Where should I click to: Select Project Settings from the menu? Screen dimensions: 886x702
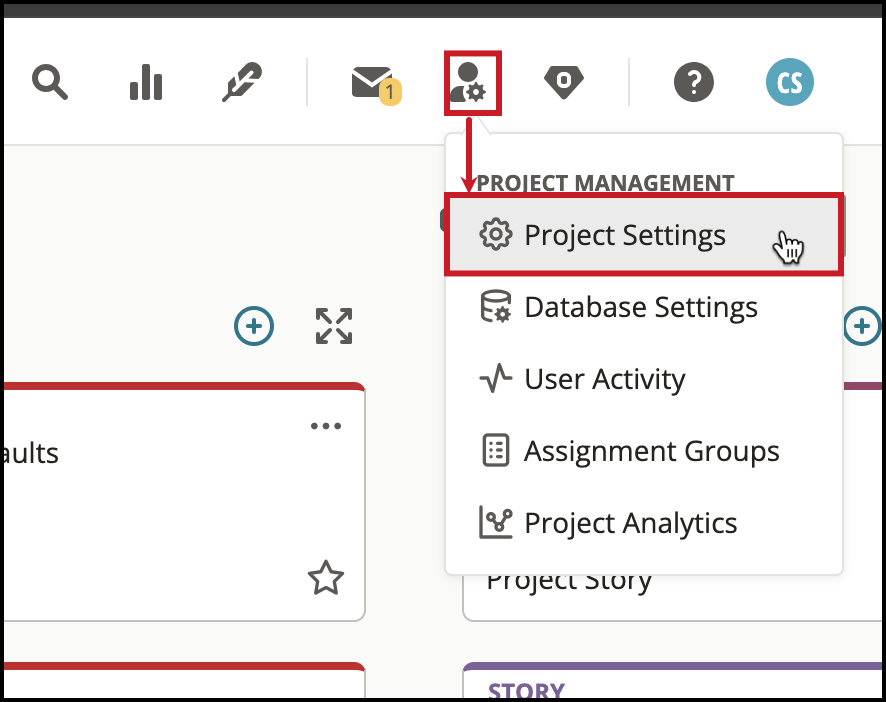644,235
